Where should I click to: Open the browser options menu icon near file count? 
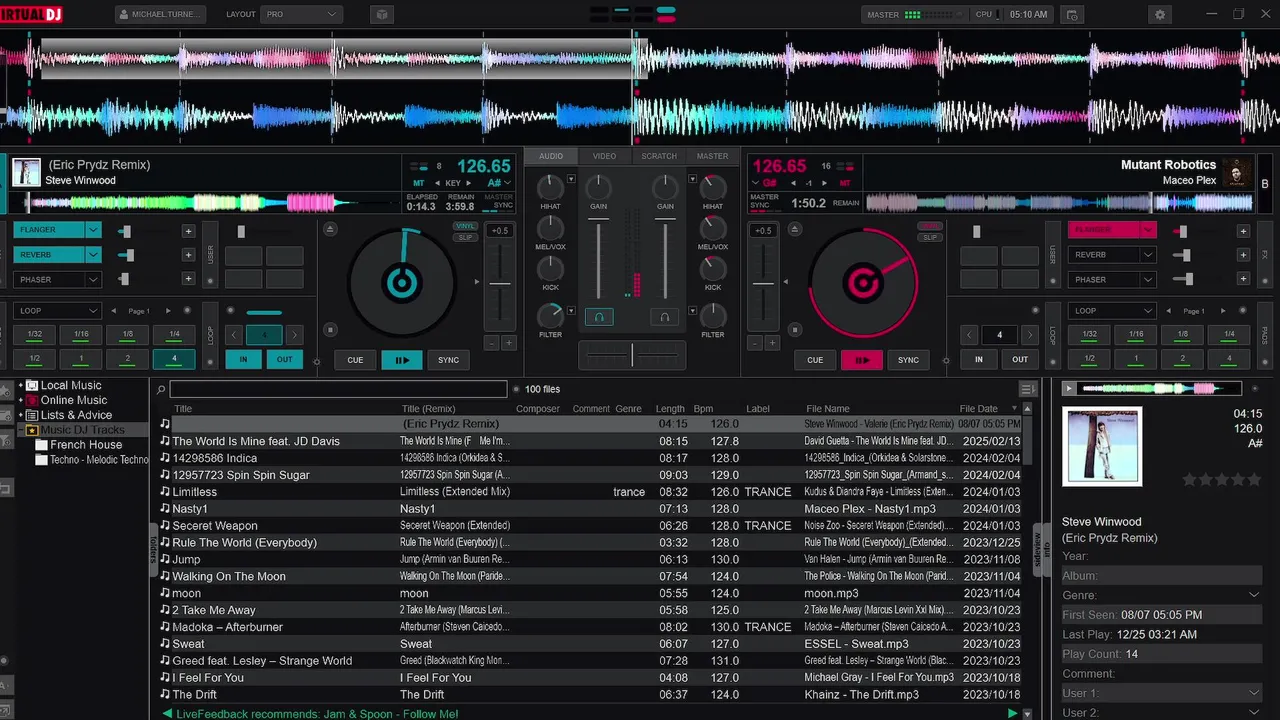click(x=1027, y=389)
